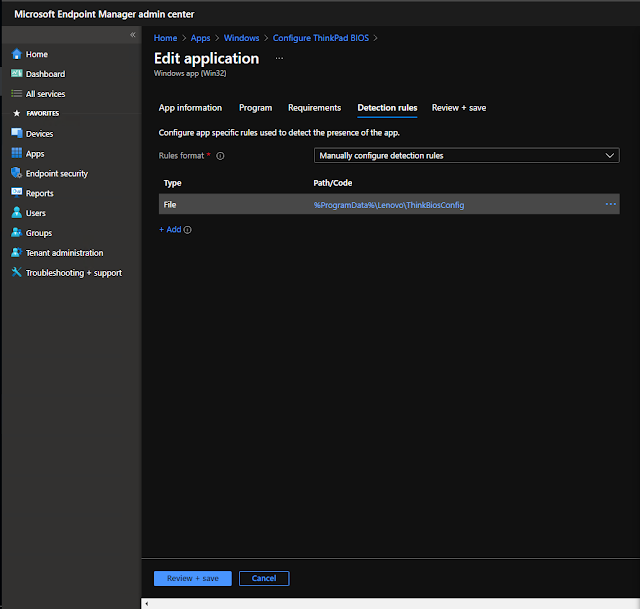640x609 pixels.
Task: Click the Users person icon
Action: coord(17,212)
